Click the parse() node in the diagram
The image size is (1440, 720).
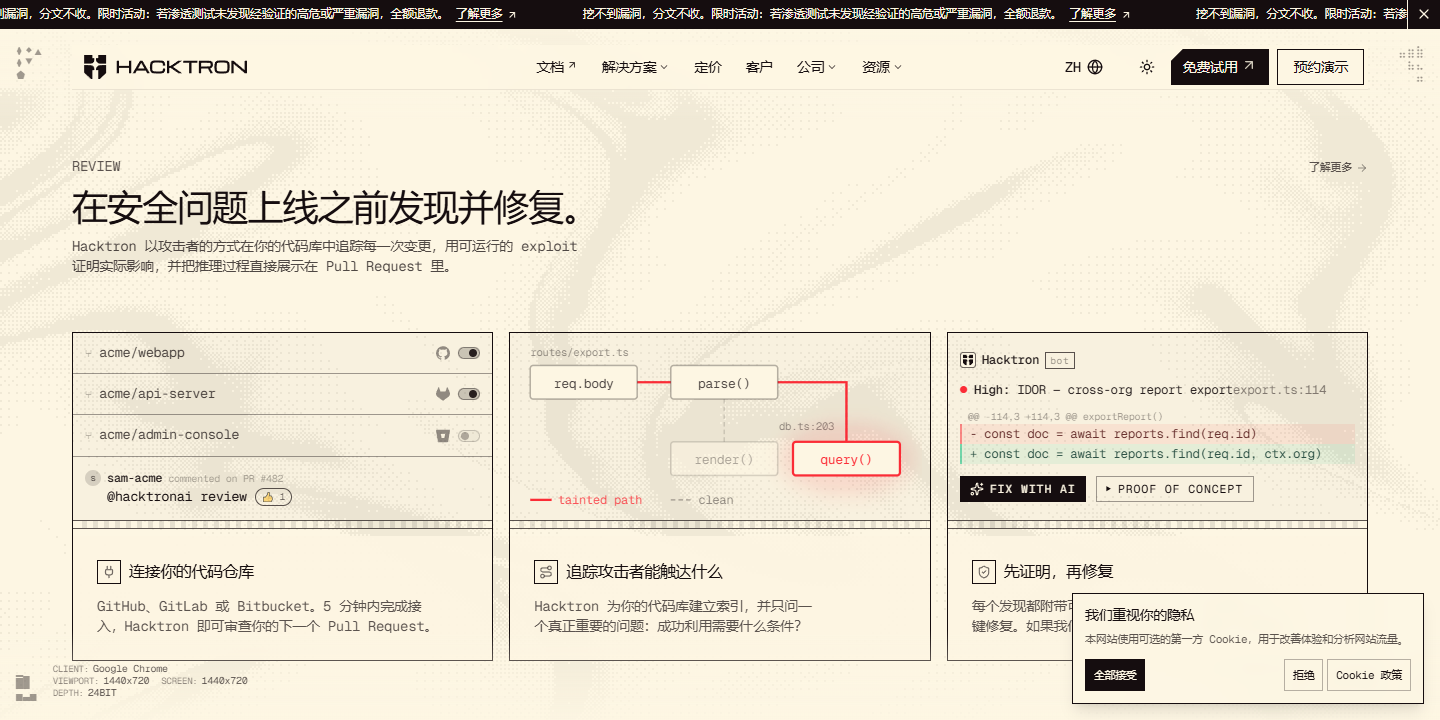tap(724, 383)
